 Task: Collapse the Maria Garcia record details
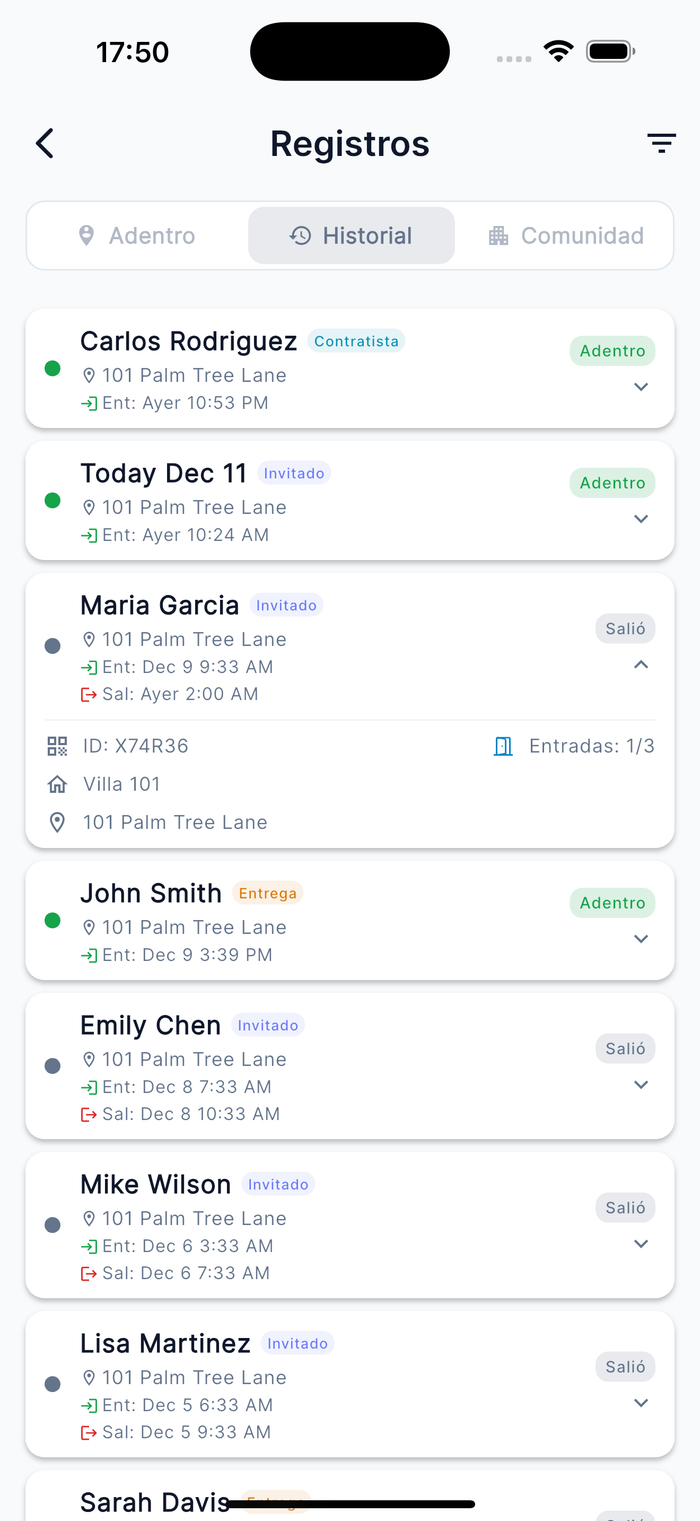coord(641,665)
